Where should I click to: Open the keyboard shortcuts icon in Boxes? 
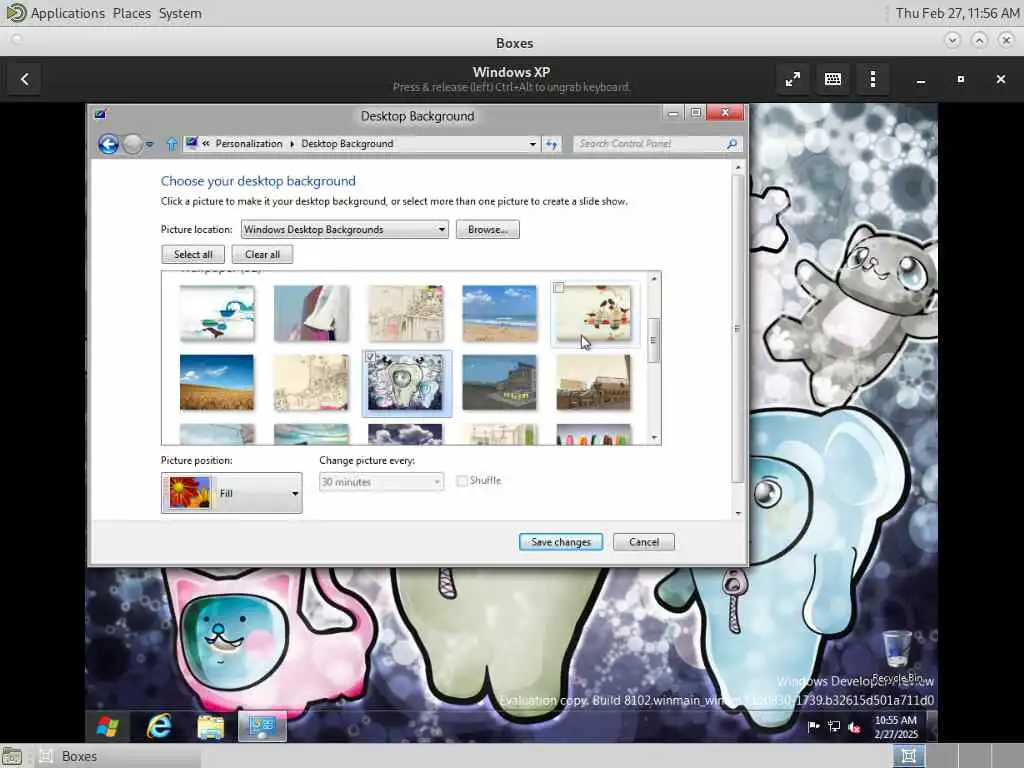(833, 79)
